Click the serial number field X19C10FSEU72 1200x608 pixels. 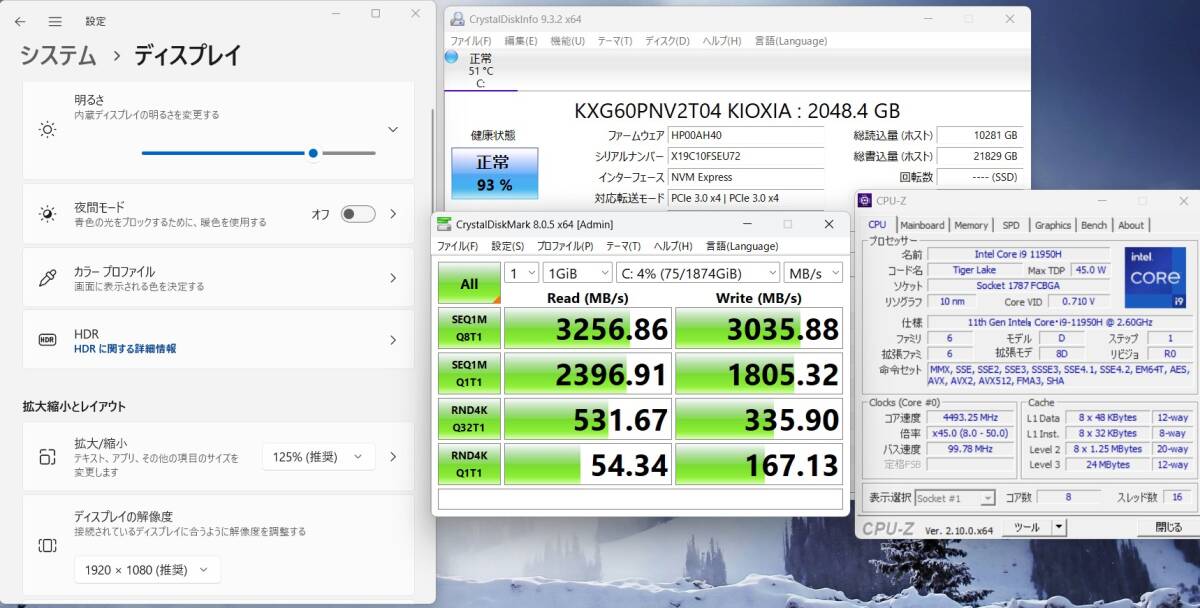coord(745,156)
